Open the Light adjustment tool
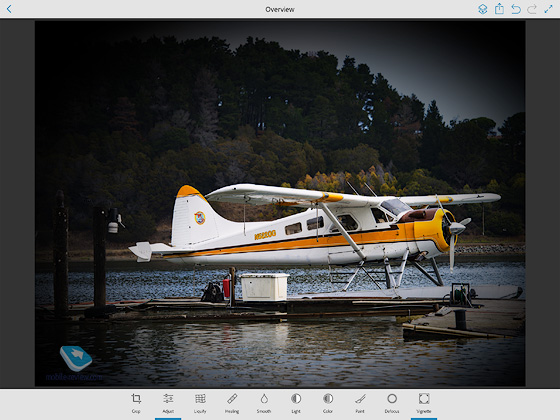Screen dimensions: 560x420 (x=296, y=403)
